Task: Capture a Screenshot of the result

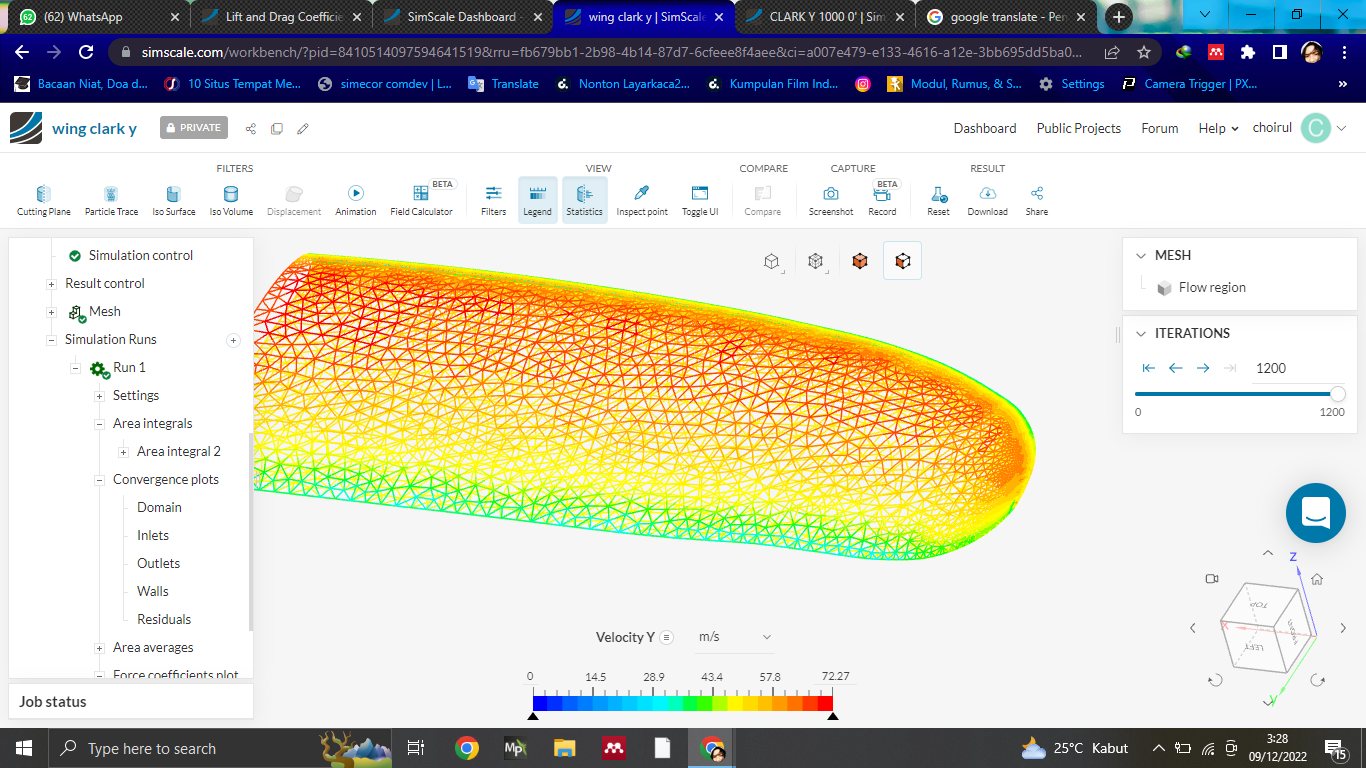Action: 830,200
